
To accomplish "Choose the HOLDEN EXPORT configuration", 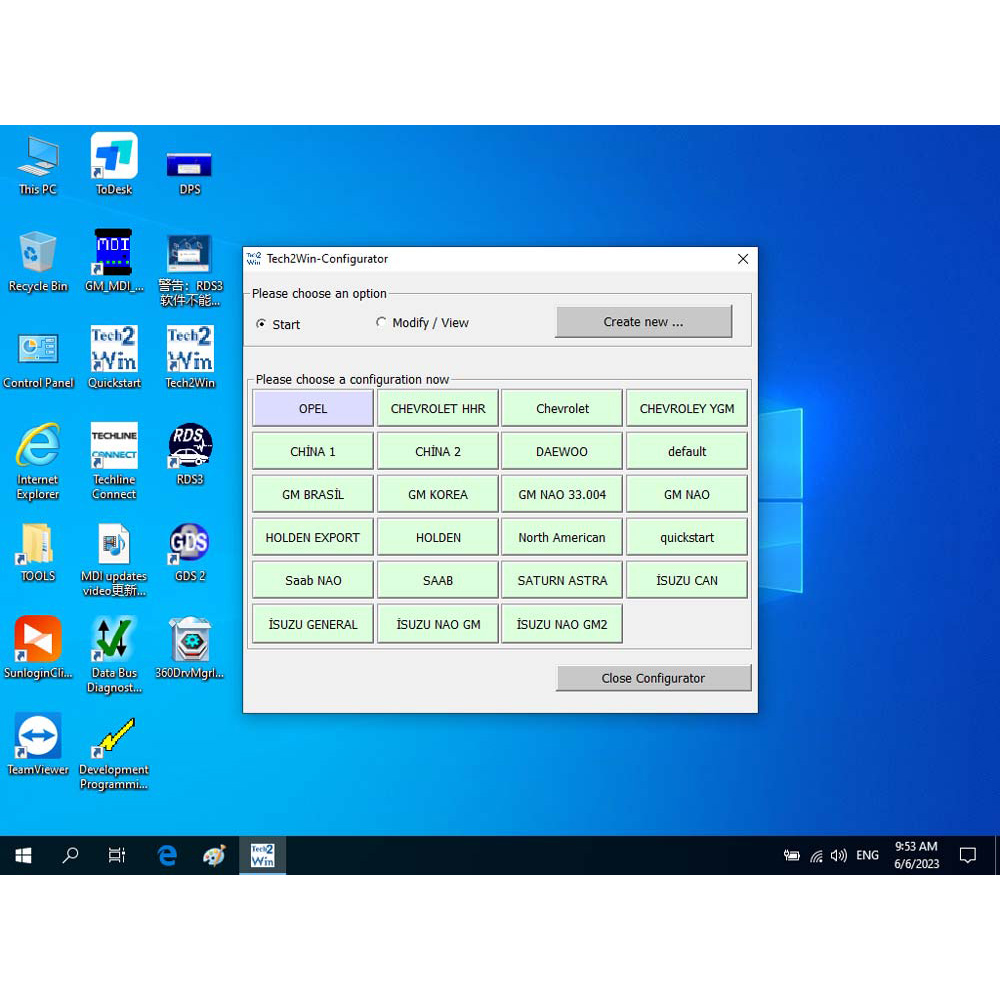I will (312, 538).
